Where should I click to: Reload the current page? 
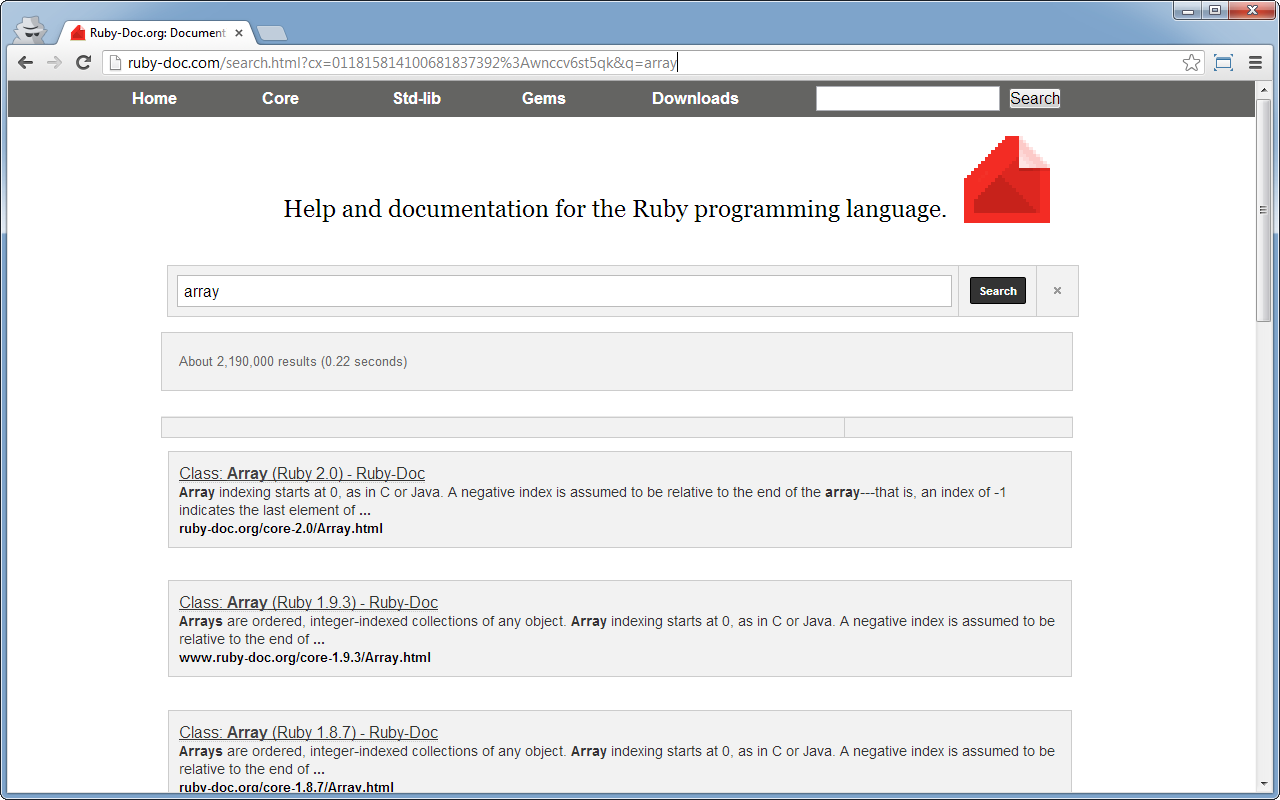coord(83,62)
